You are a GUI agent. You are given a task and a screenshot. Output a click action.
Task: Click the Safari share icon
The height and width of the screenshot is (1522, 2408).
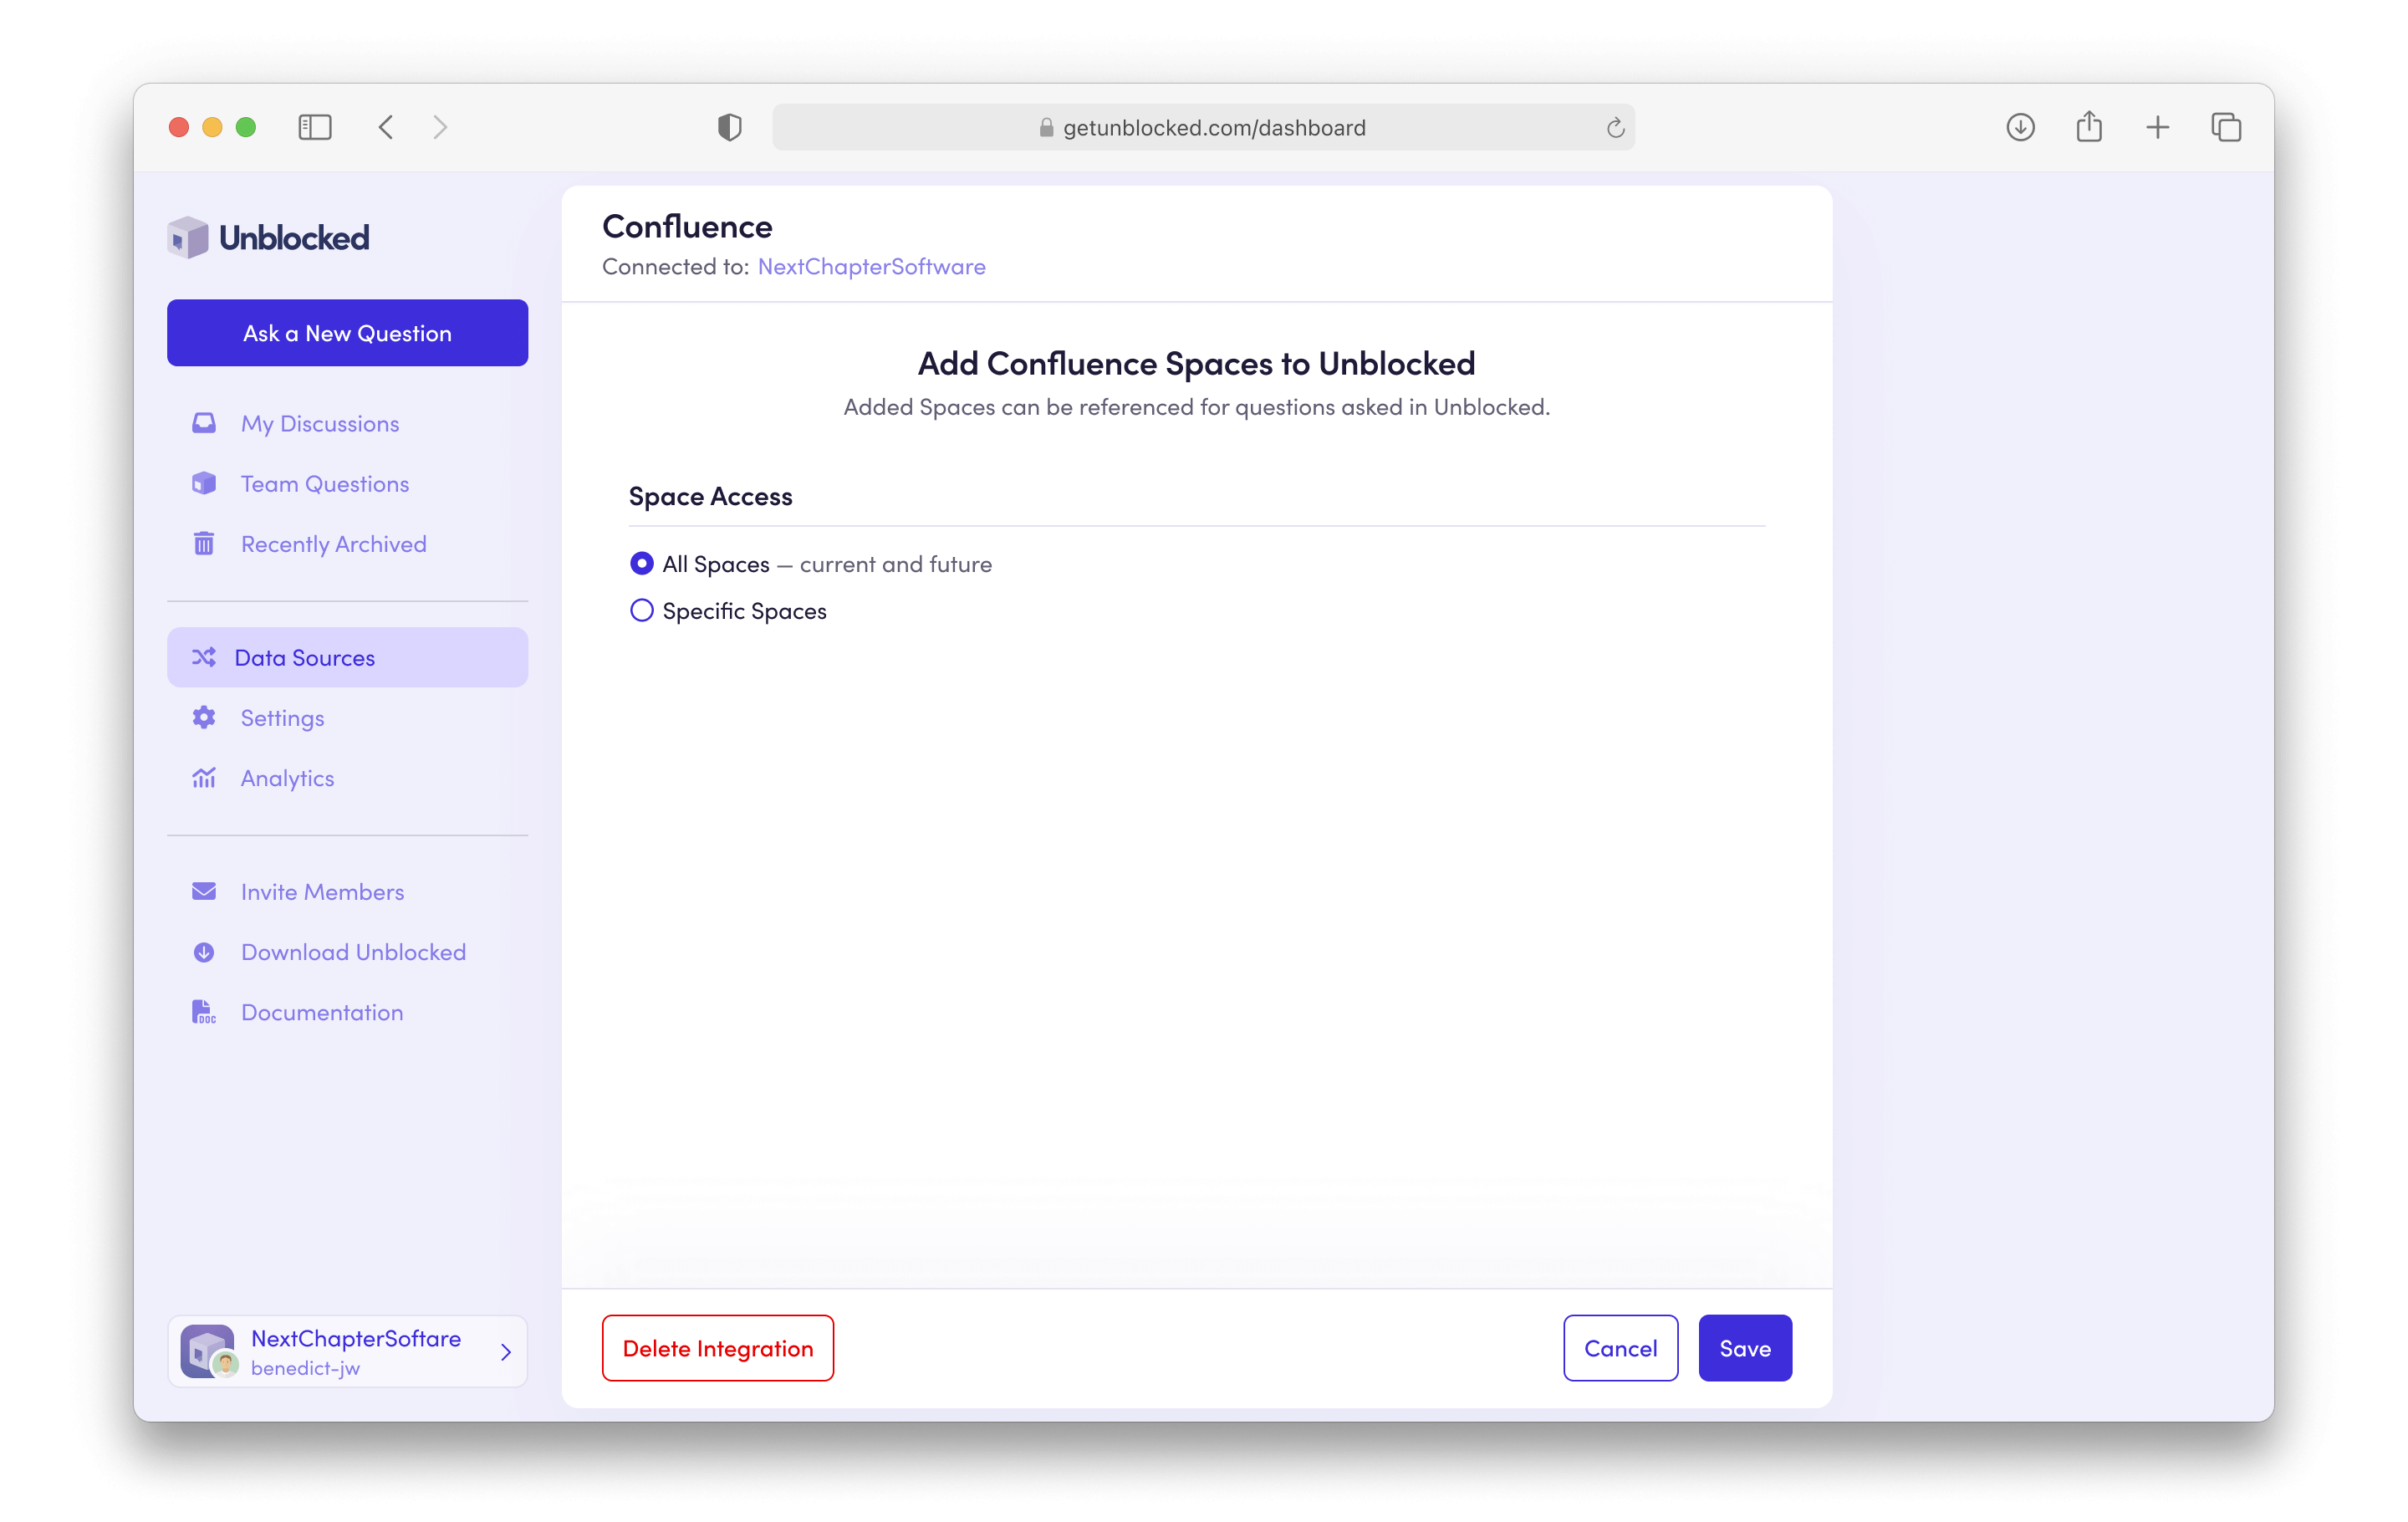click(x=2089, y=126)
